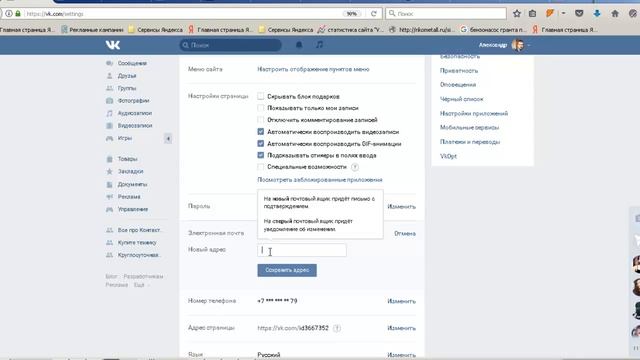Click Видеозаписи sidebar icon
Screen dimensions: 640x360
click(109, 126)
